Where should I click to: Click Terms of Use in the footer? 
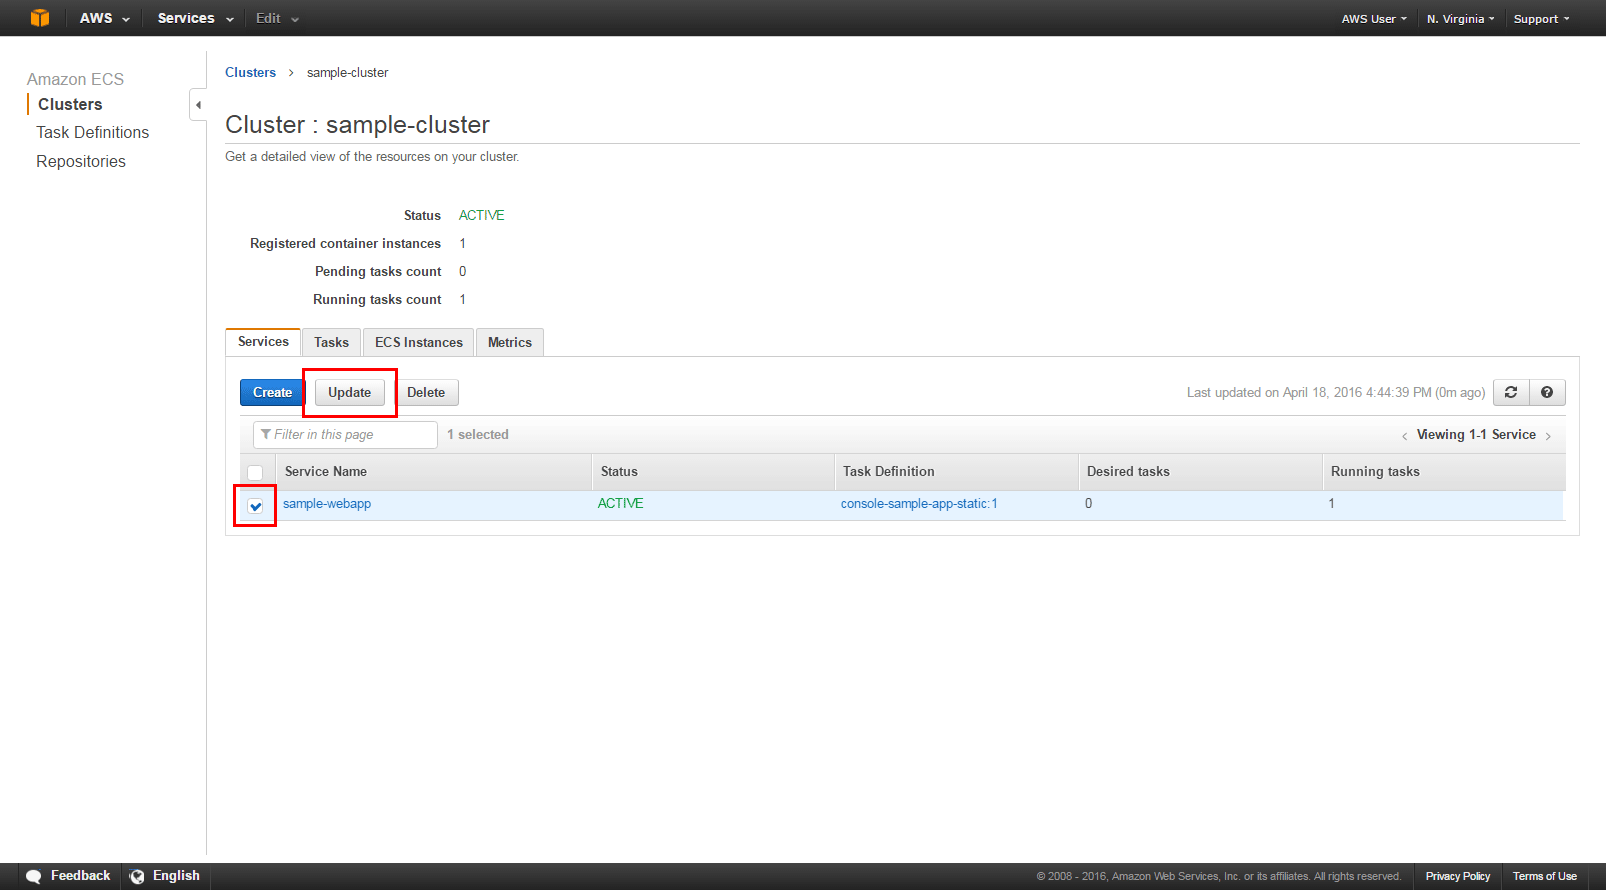(1545, 876)
